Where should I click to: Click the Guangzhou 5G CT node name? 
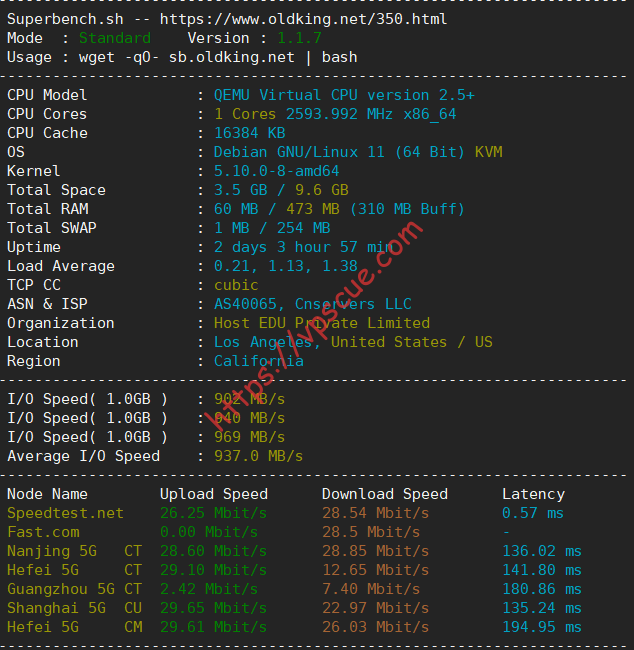pos(75,589)
